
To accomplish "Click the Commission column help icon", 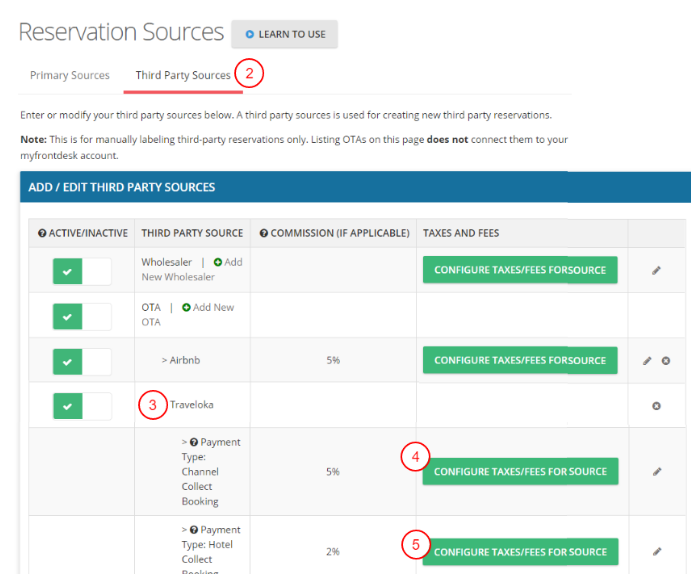I will (x=263, y=233).
